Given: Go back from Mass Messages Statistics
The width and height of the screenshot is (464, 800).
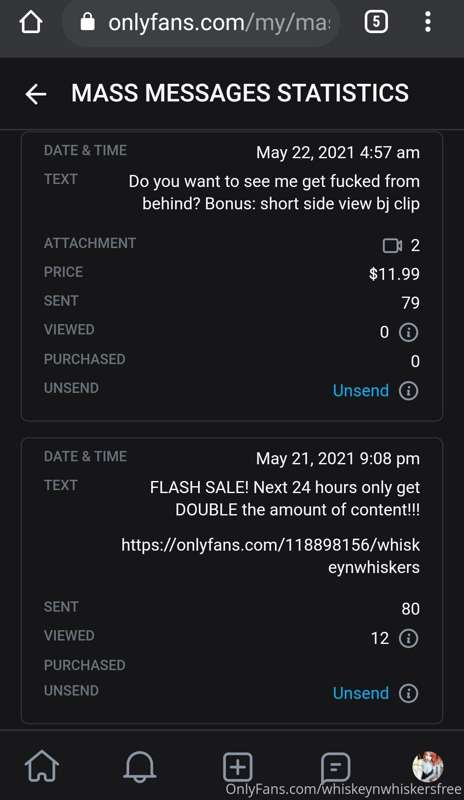Looking at the screenshot, I should pos(36,94).
